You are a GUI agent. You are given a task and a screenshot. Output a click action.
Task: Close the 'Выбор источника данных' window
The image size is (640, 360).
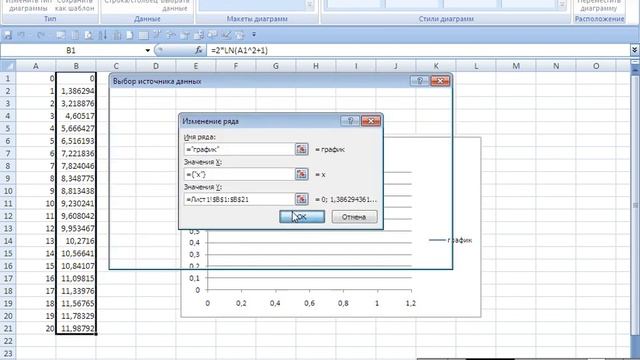440,81
